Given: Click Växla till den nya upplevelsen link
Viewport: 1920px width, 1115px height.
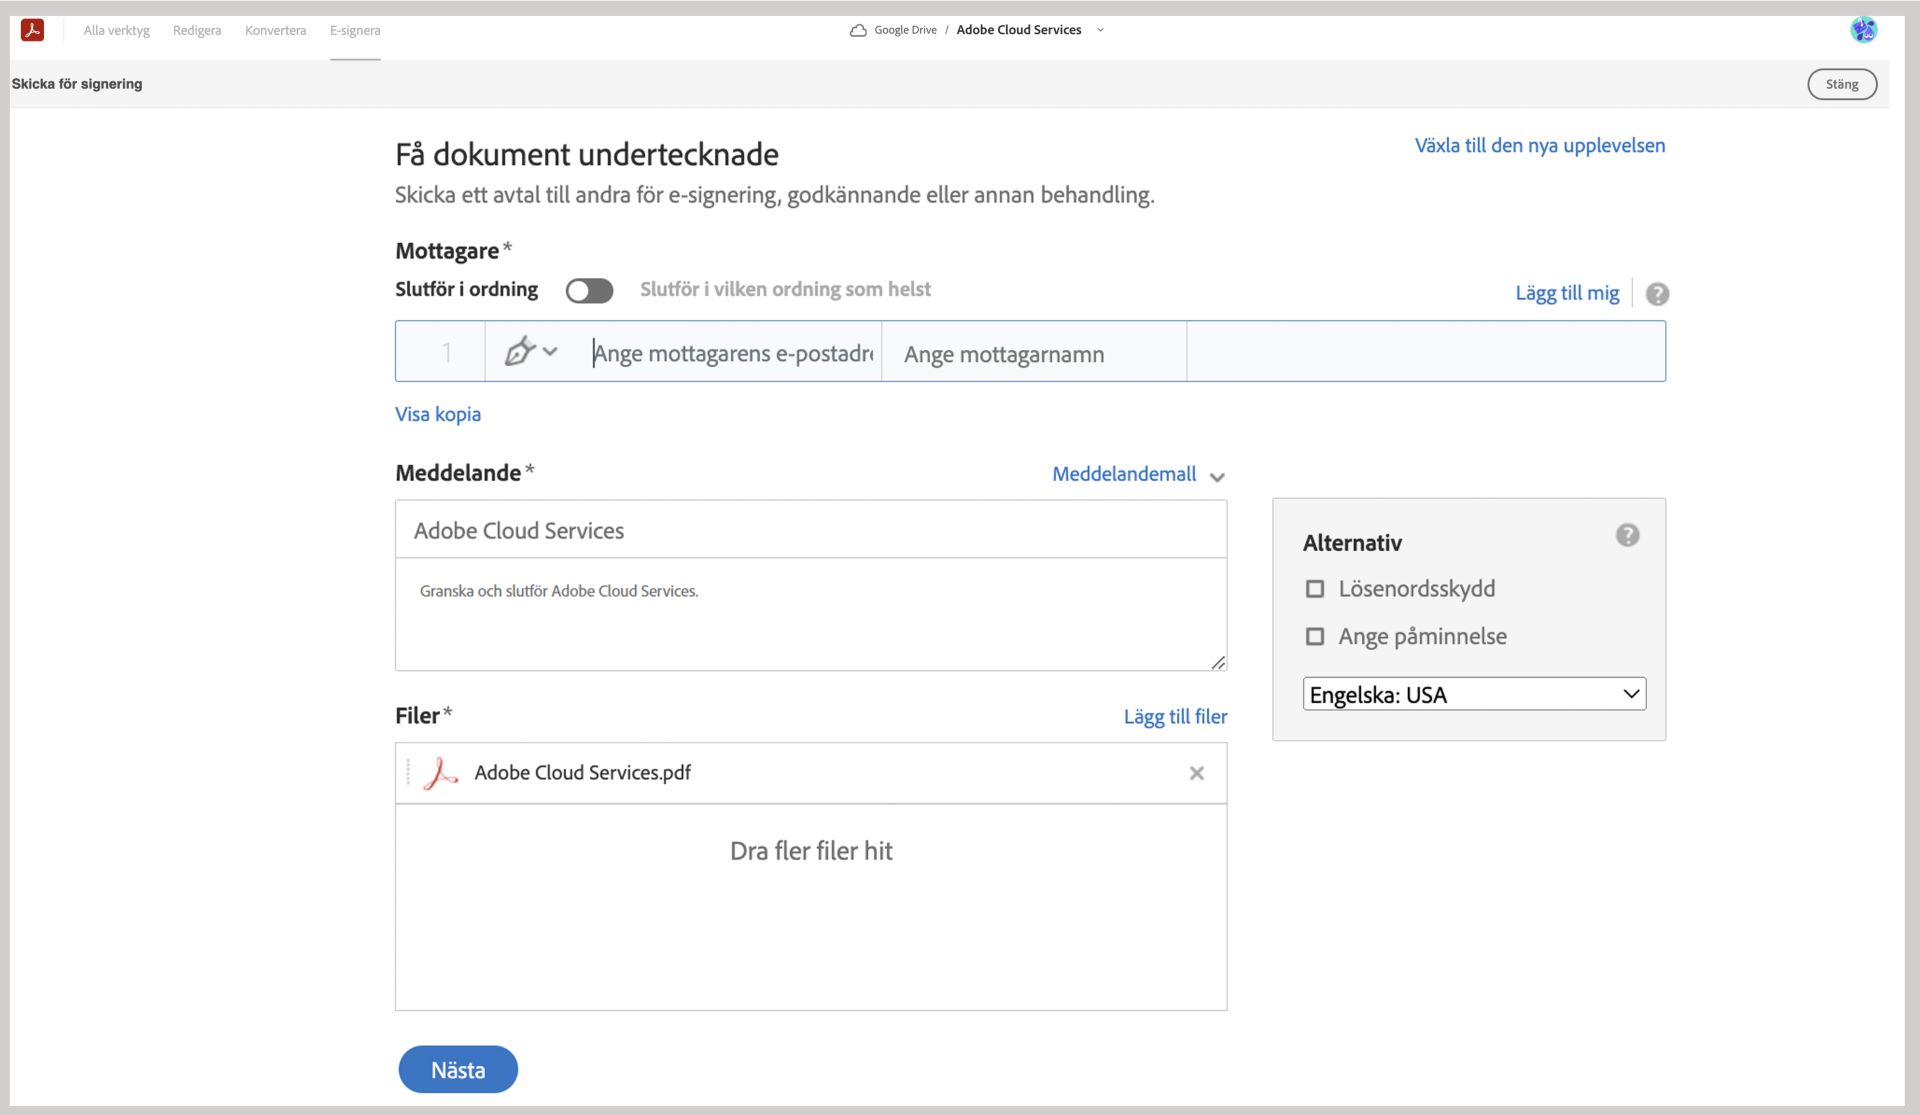Looking at the screenshot, I should click(x=1540, y=146).
